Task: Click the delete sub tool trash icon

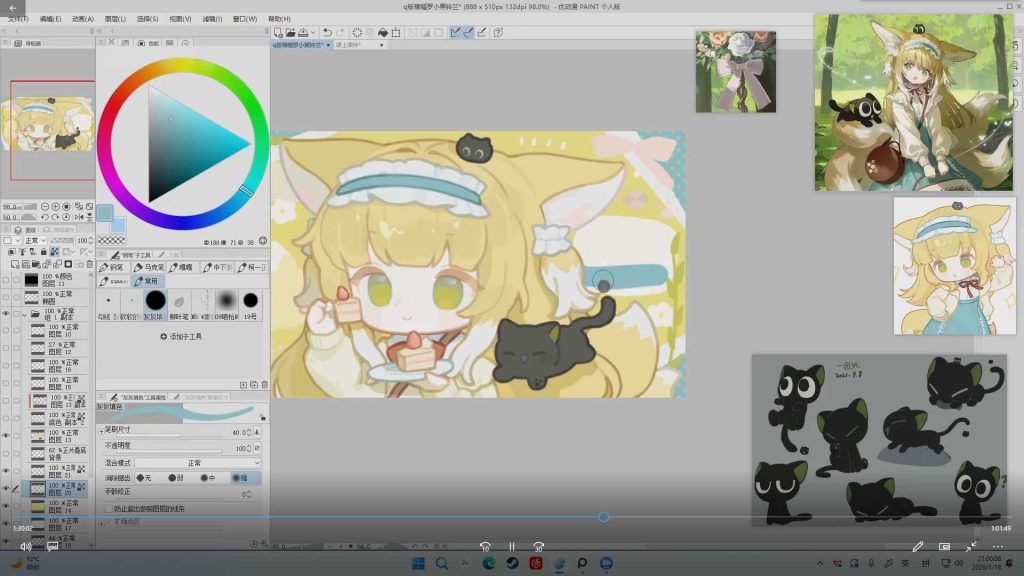Action: coord(264,385)
